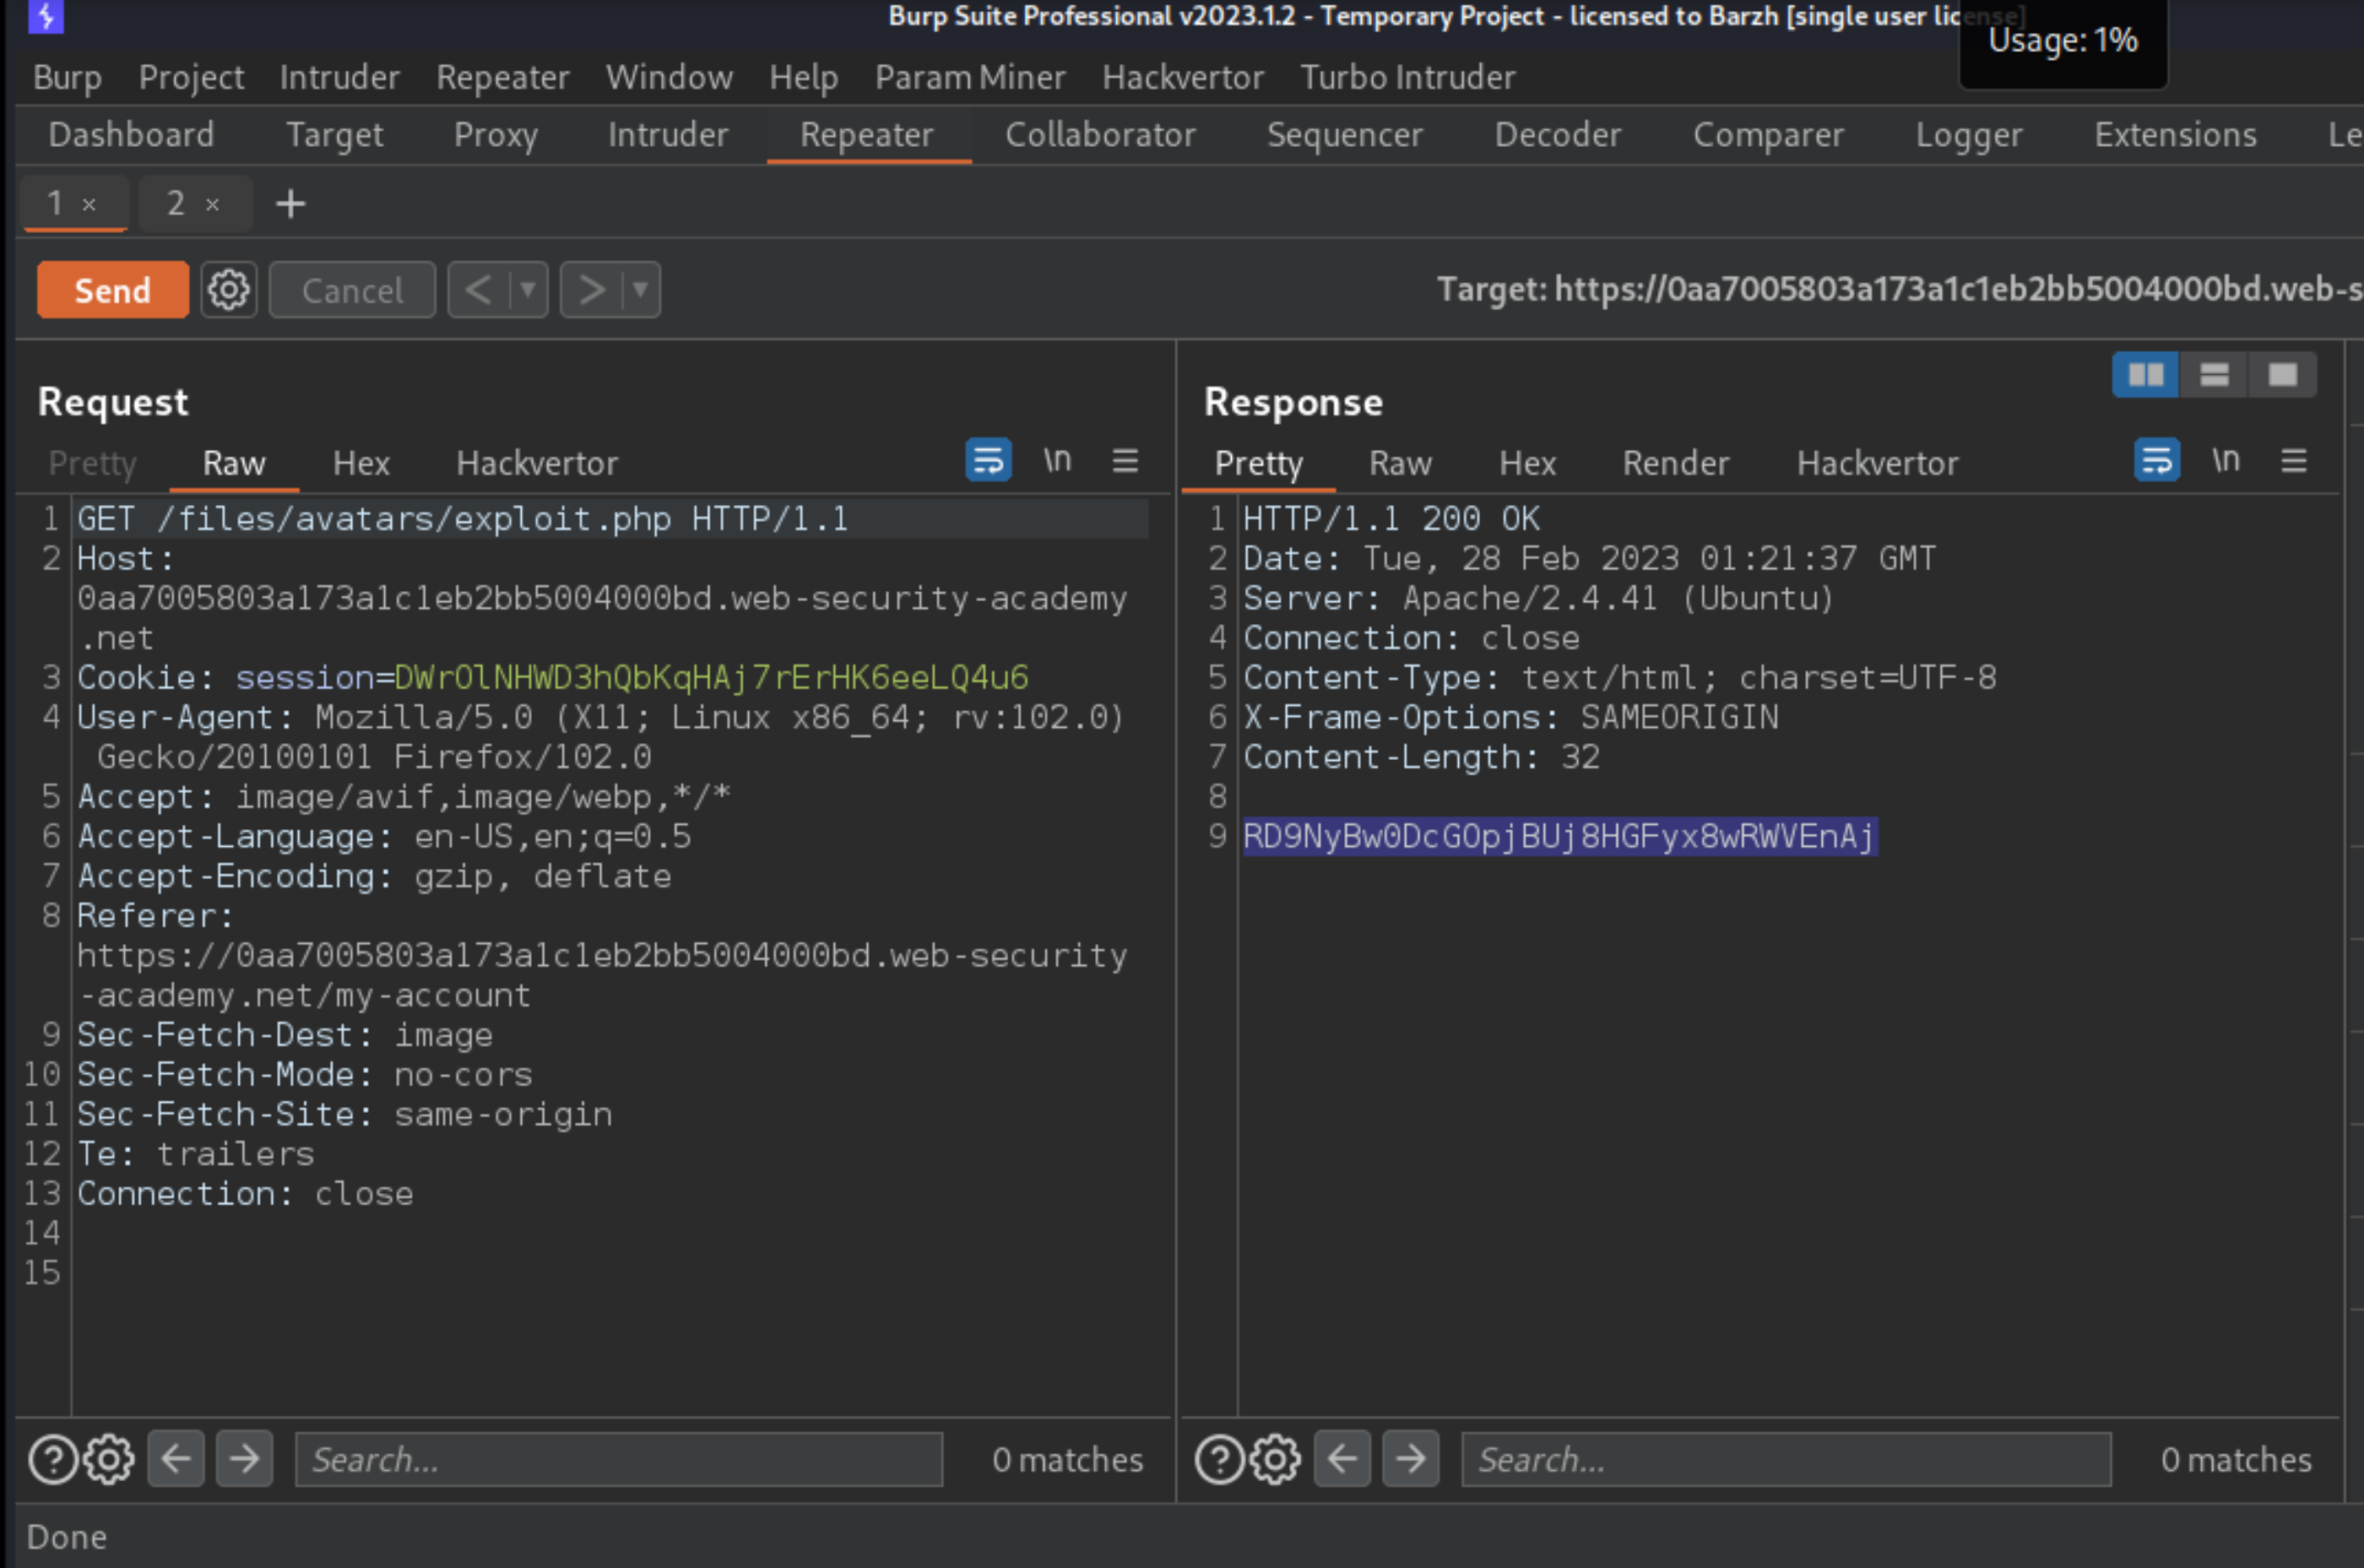
Task: Switch to the Extensions tab
Action: (x=2175, y=135)
